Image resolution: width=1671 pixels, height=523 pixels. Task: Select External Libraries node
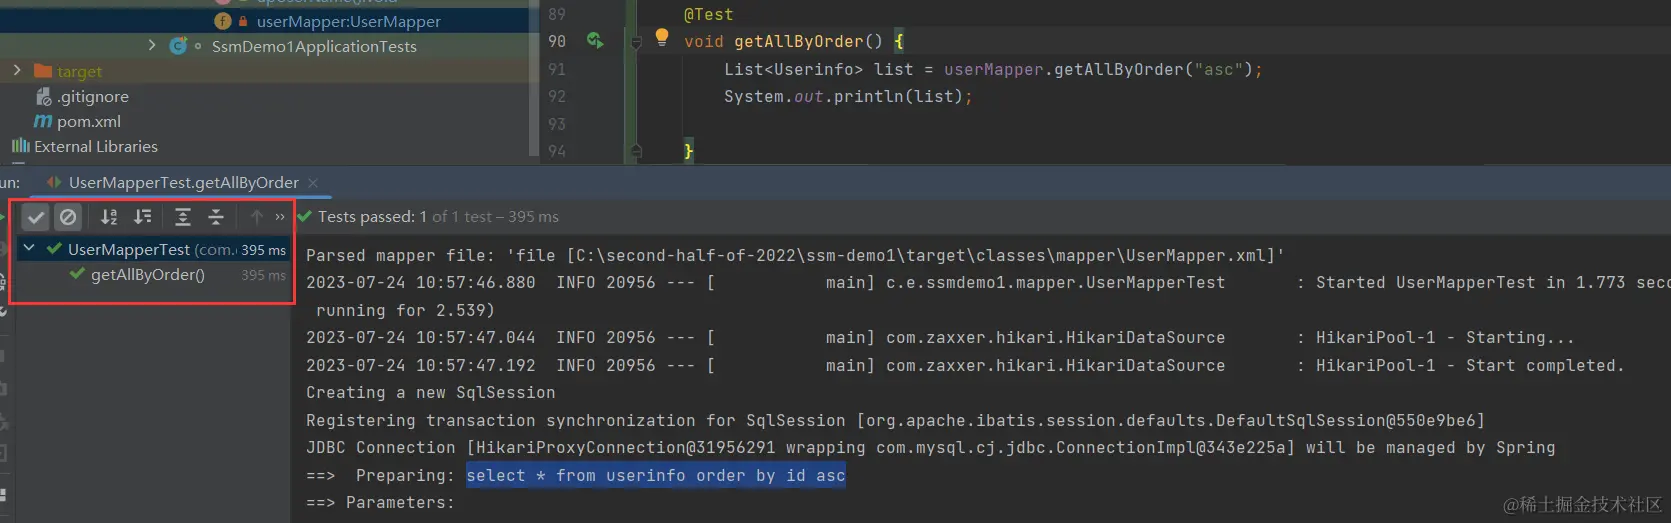[x=96, y=147]
